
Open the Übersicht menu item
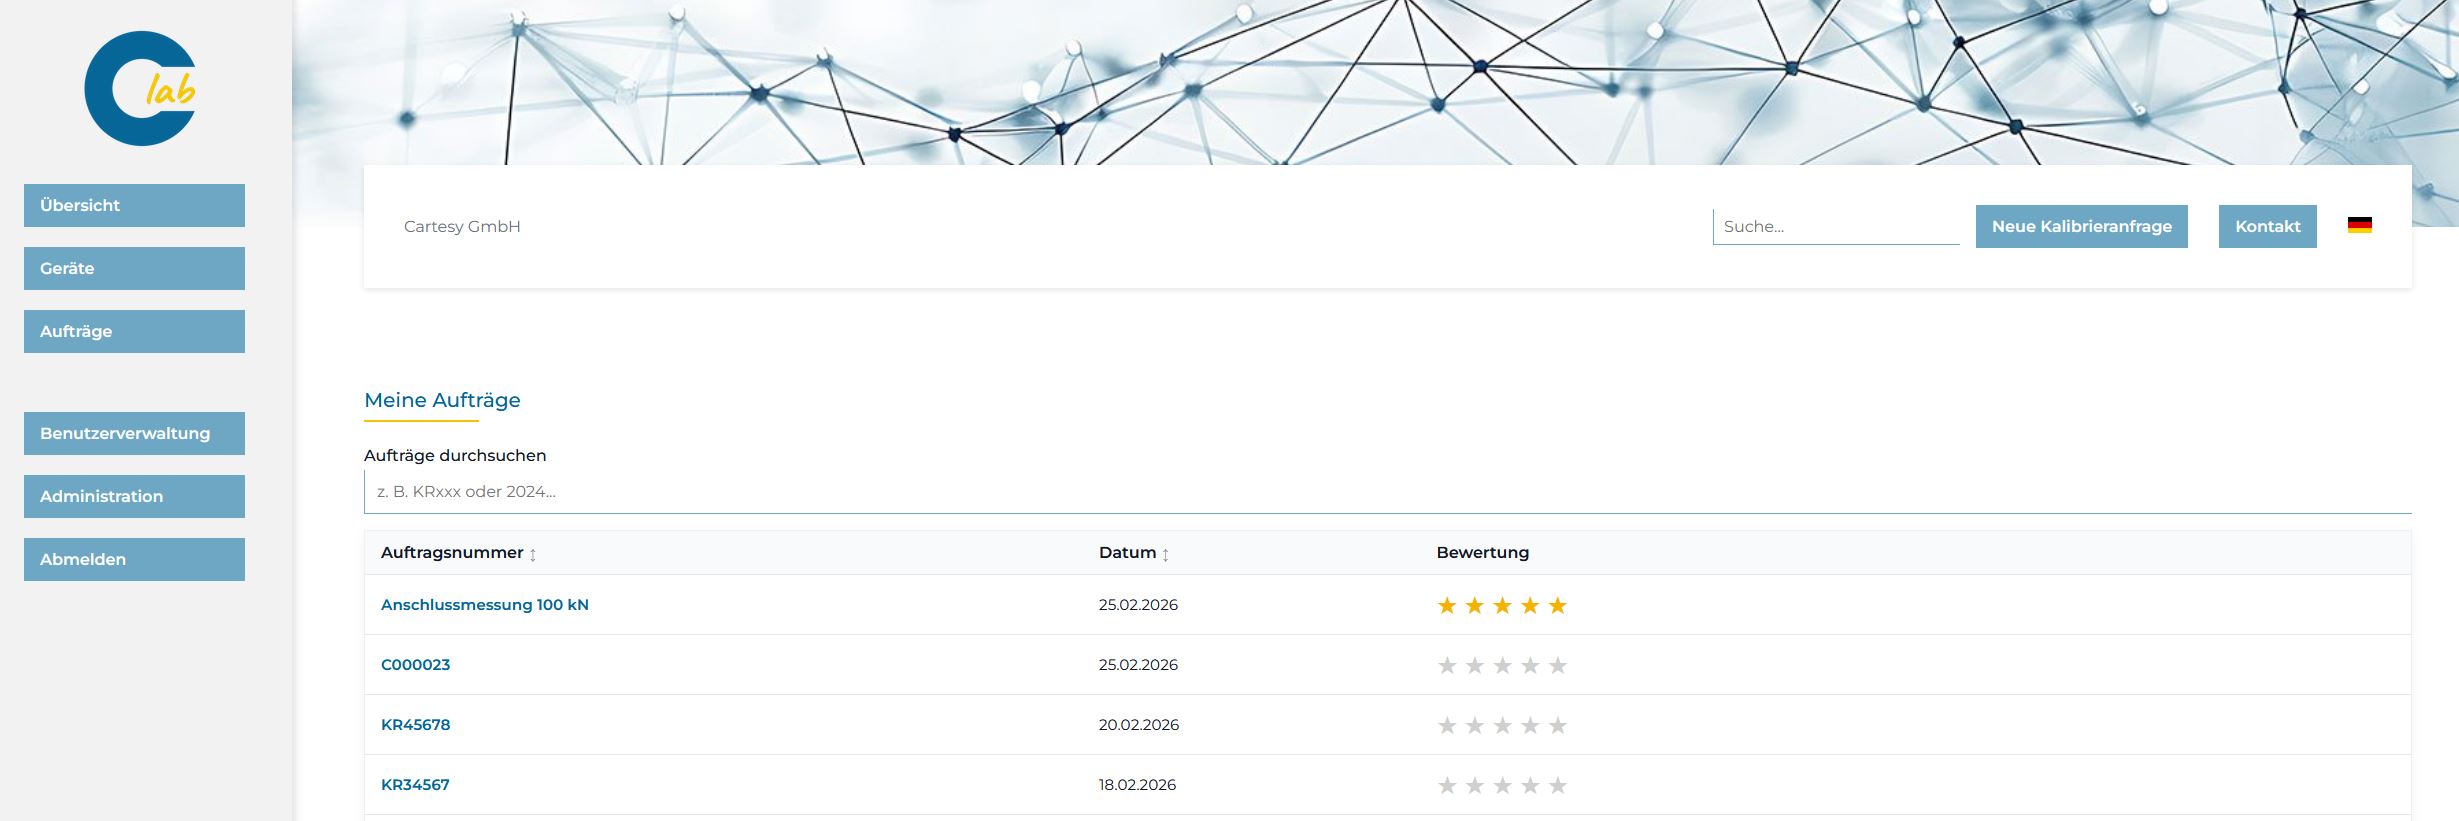point(134,205)
